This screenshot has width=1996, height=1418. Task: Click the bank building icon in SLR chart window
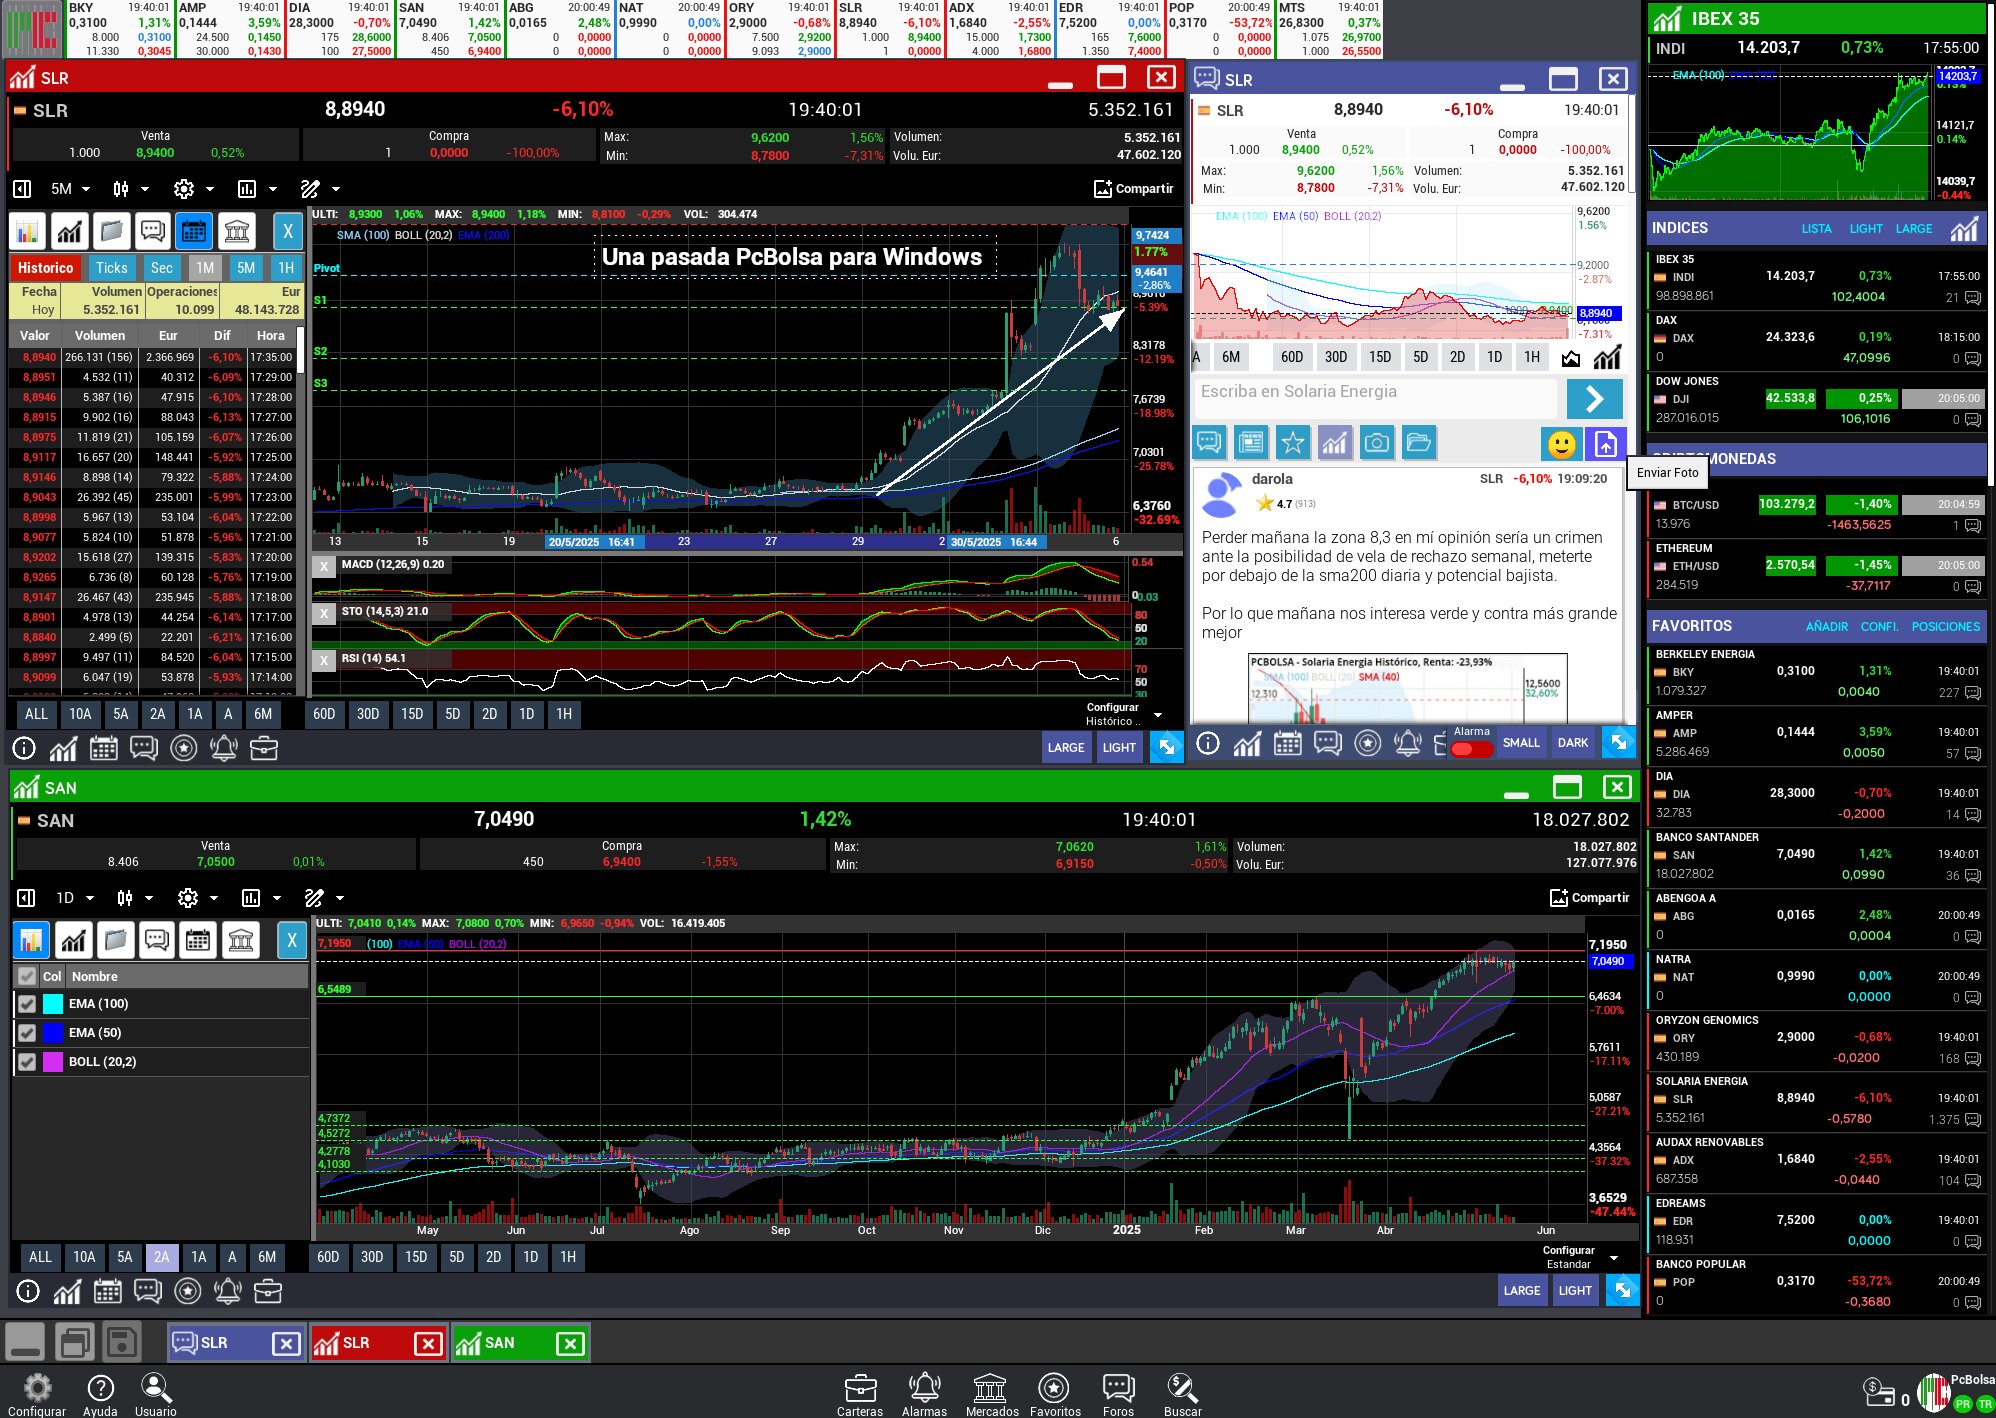(x=237, y=232)
